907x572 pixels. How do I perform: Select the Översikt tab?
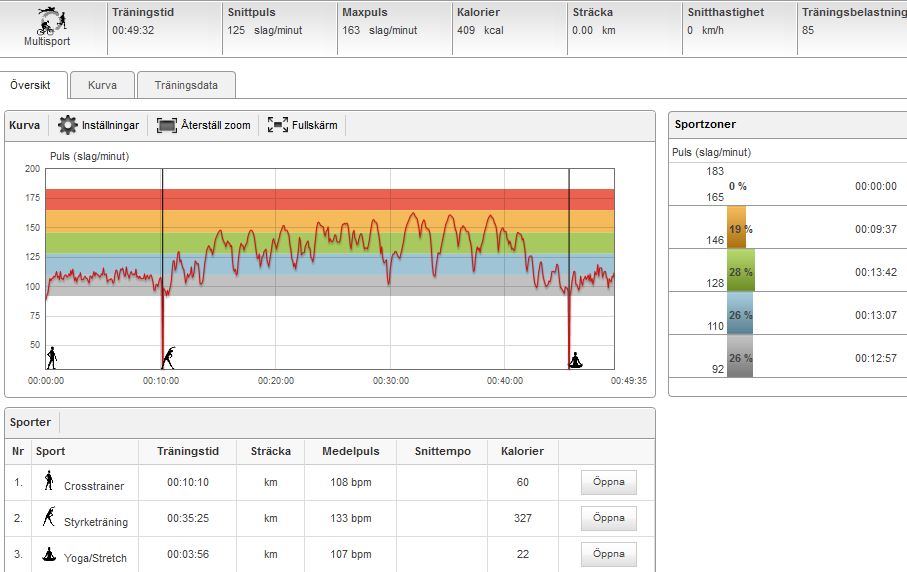click(33, 85)
